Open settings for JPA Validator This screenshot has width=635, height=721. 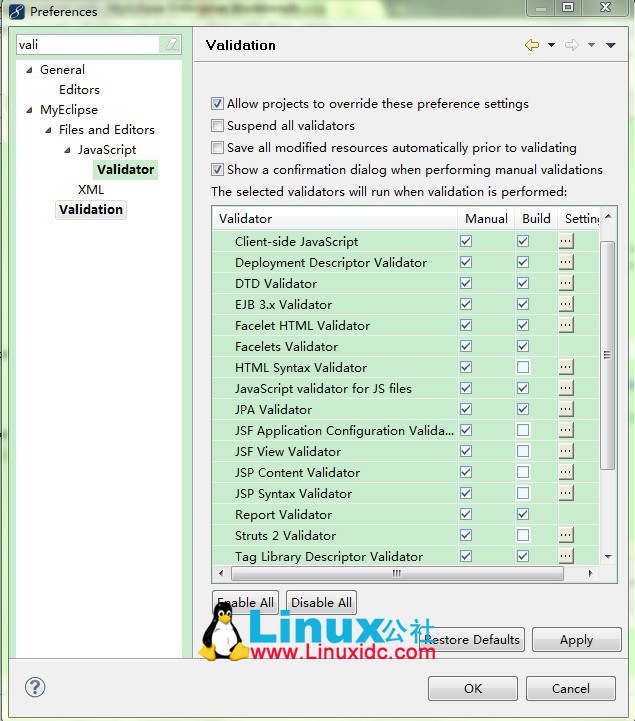point(566,409)
